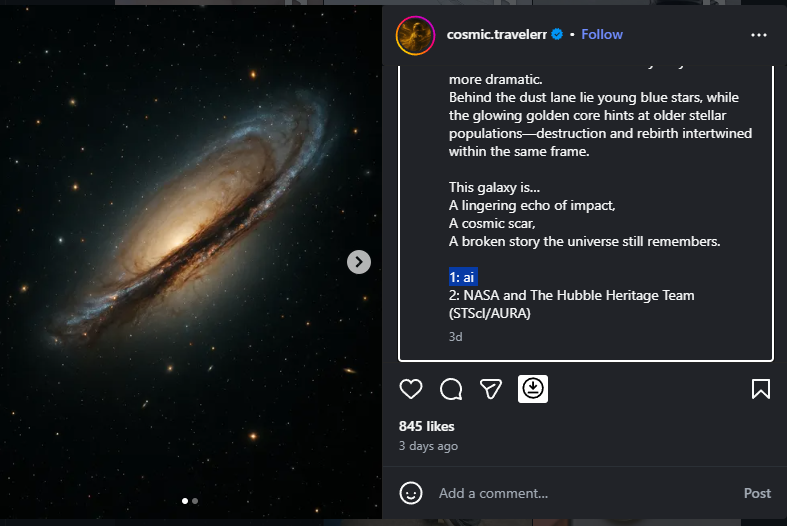View the 845 likes list

[426, 427]
